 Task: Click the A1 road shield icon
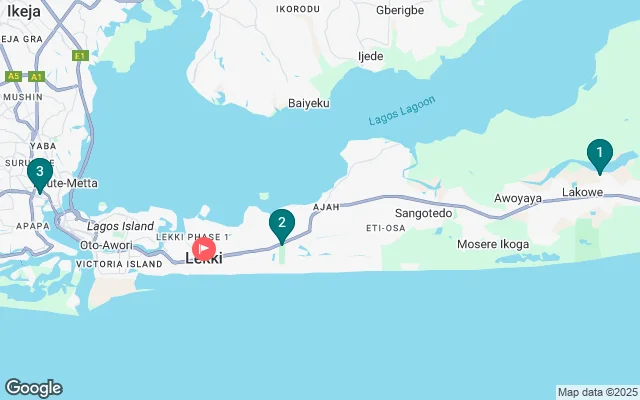tap(36, 76)
